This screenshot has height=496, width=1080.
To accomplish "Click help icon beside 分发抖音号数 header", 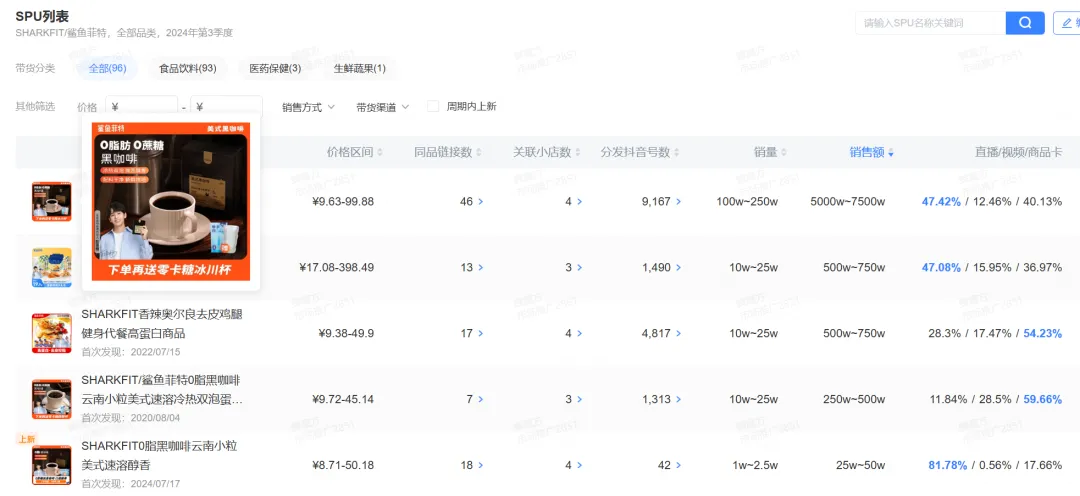I will tap(678, 152).
